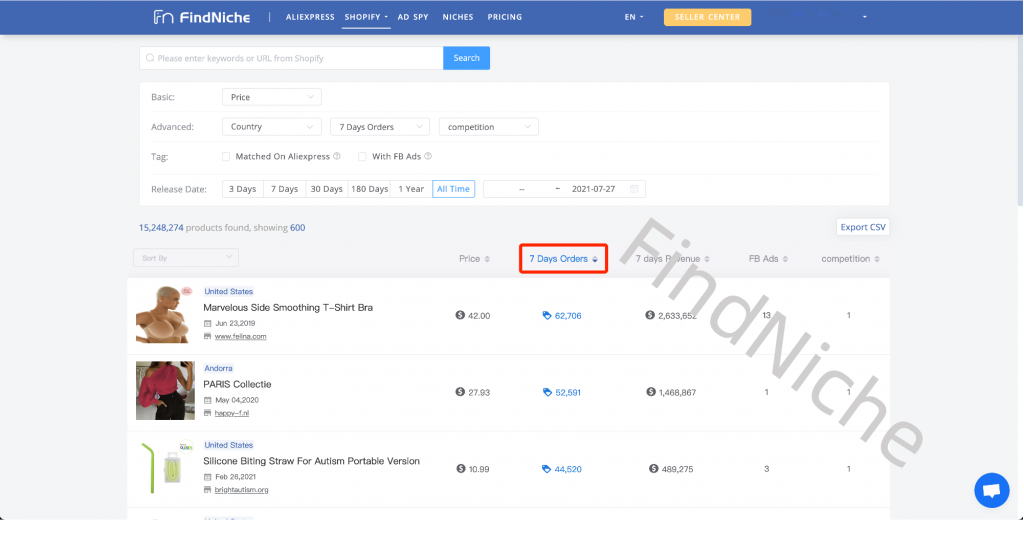The image size is (1024, 555).
Task: Click calendar icon beside Jun 23,2019
Action: click(207, 323)
